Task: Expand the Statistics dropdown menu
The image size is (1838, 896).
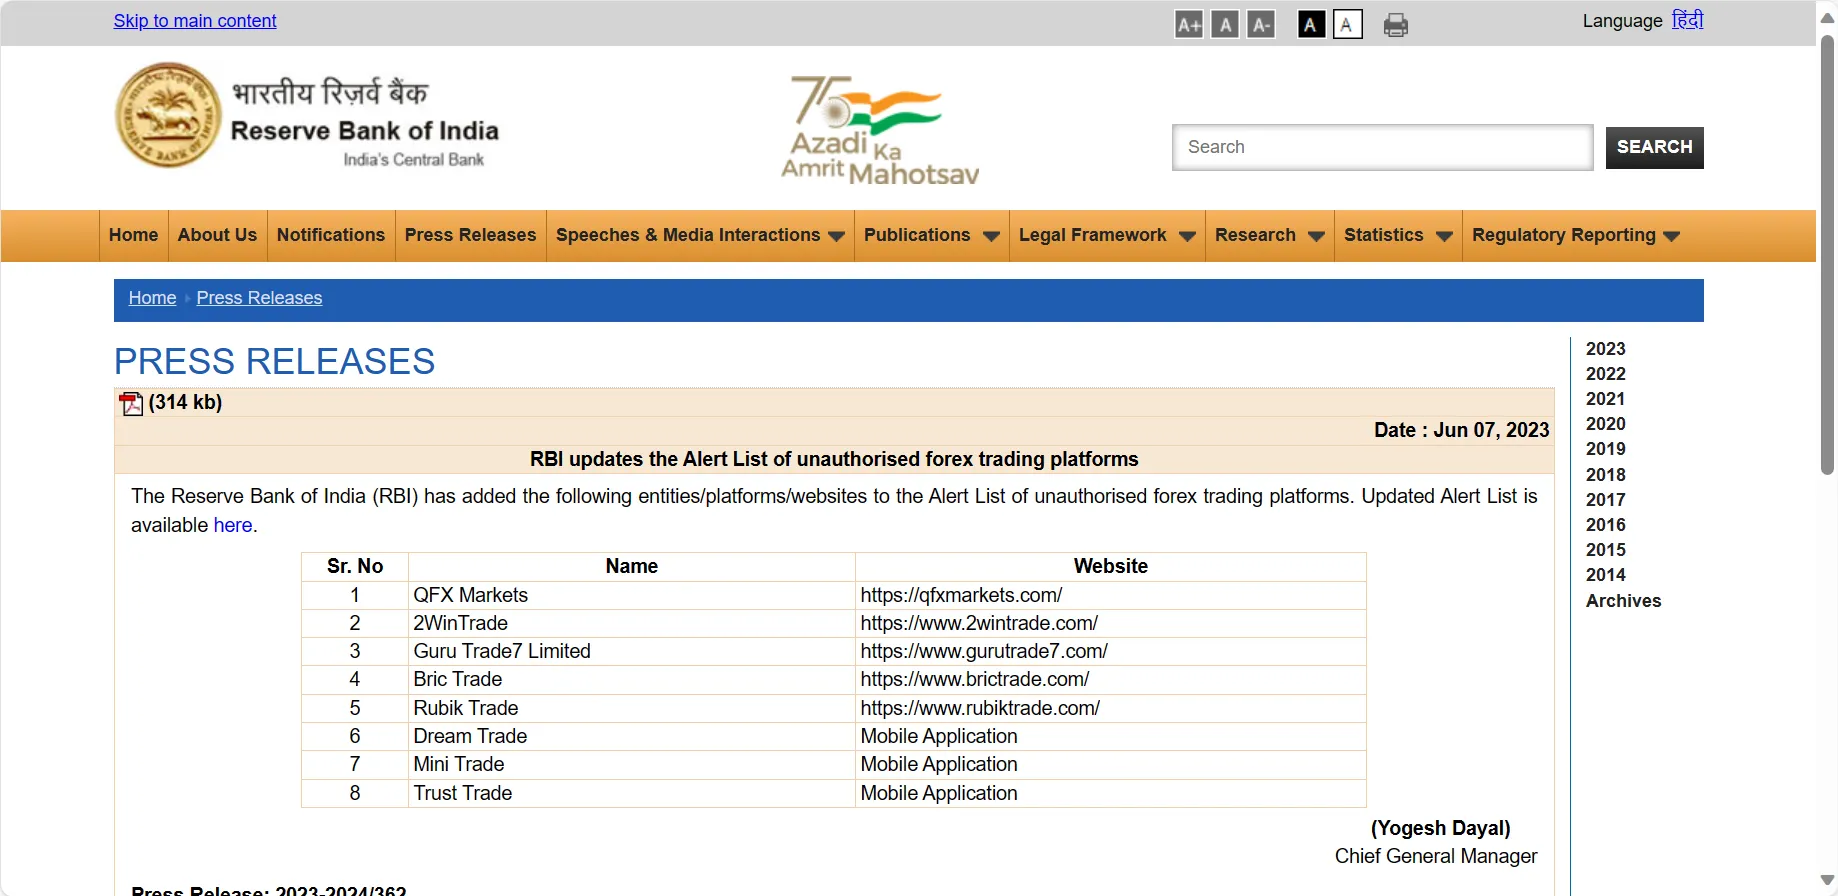Action: coord(1398,235)
